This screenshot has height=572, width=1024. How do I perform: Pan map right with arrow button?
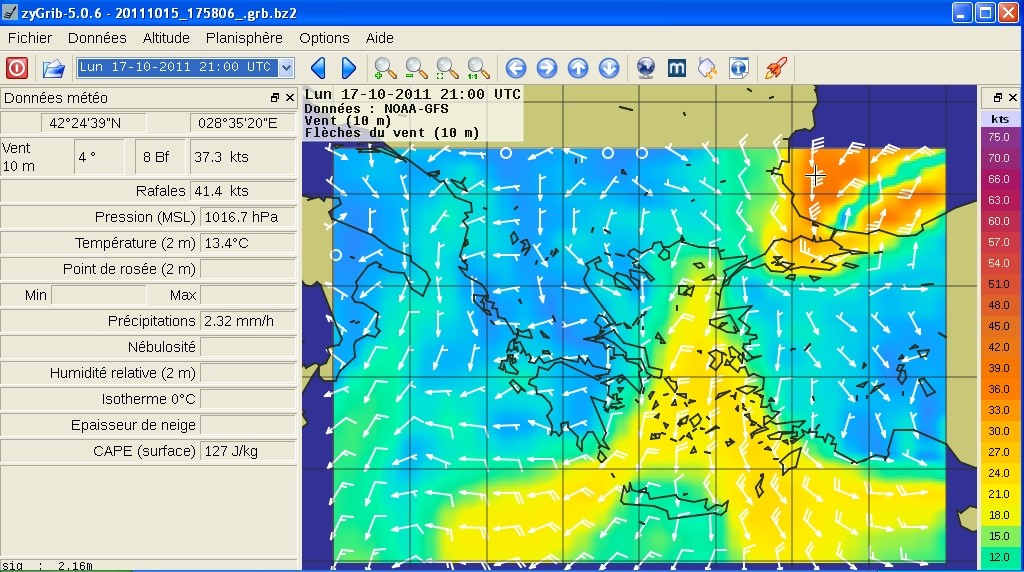point(547,68)
